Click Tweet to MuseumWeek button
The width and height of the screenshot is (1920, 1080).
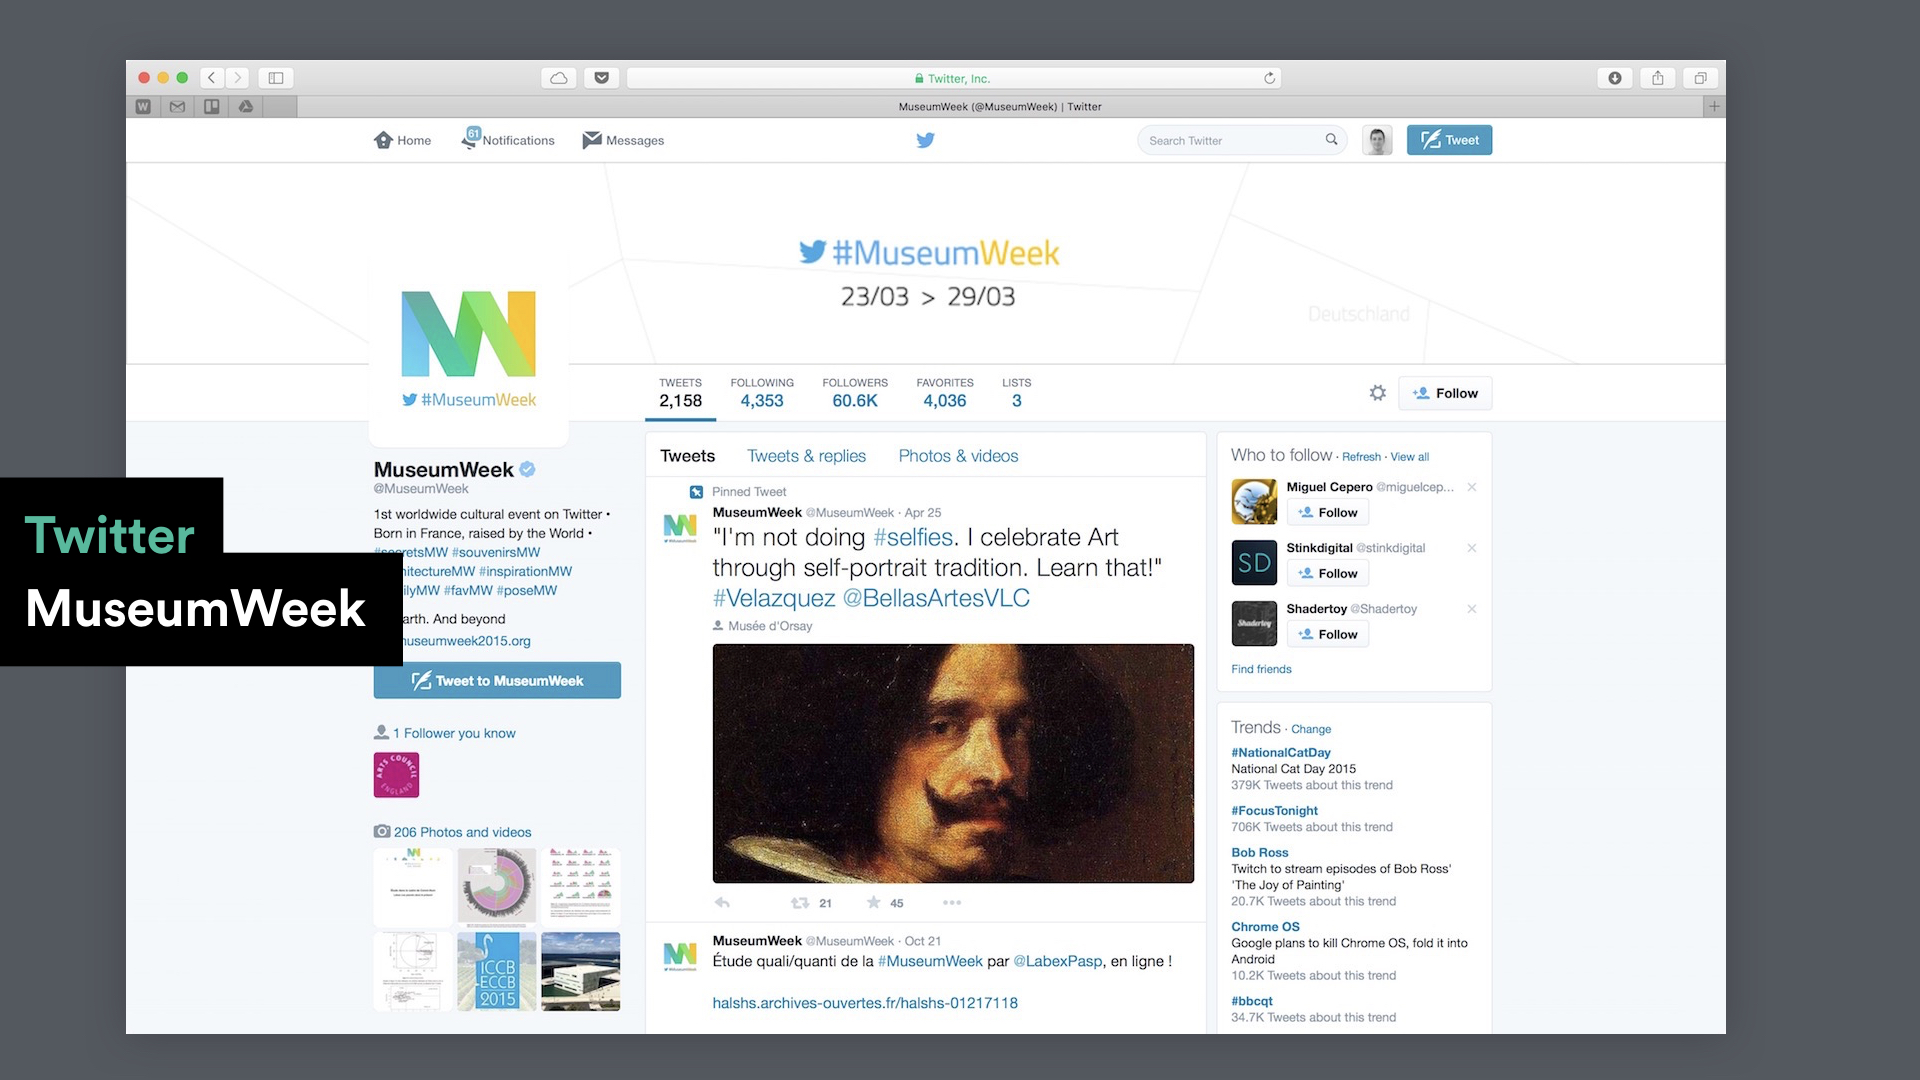tap(497, 680)
